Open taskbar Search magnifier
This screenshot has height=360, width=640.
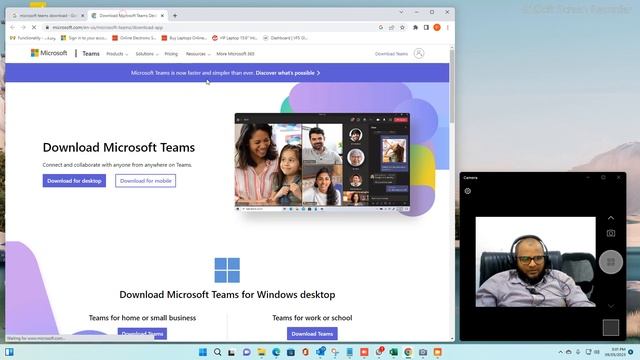(x=218, y=352)
